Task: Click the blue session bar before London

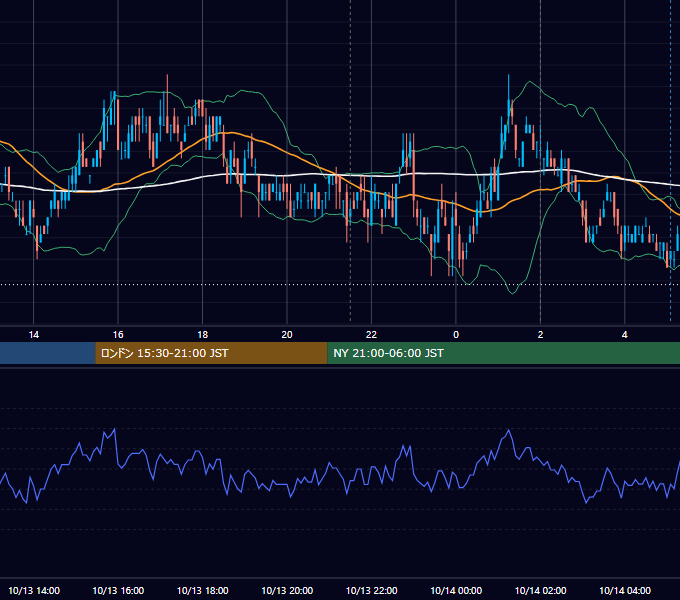Action: pyautogui.click(x=48, y=353)
